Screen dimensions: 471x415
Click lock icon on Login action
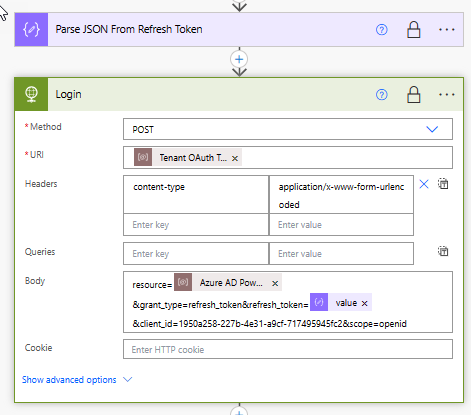414,95
